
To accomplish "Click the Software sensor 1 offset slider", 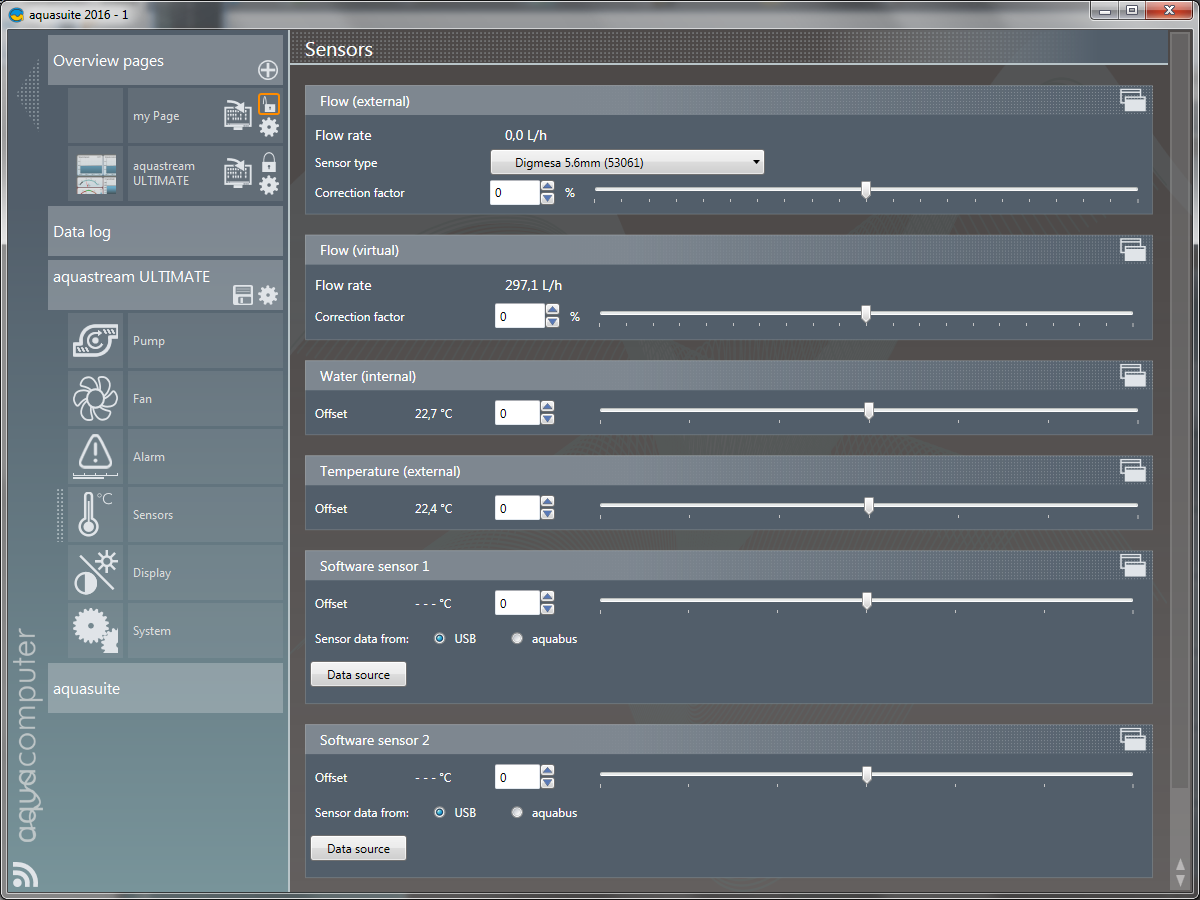I will [866, 601].
